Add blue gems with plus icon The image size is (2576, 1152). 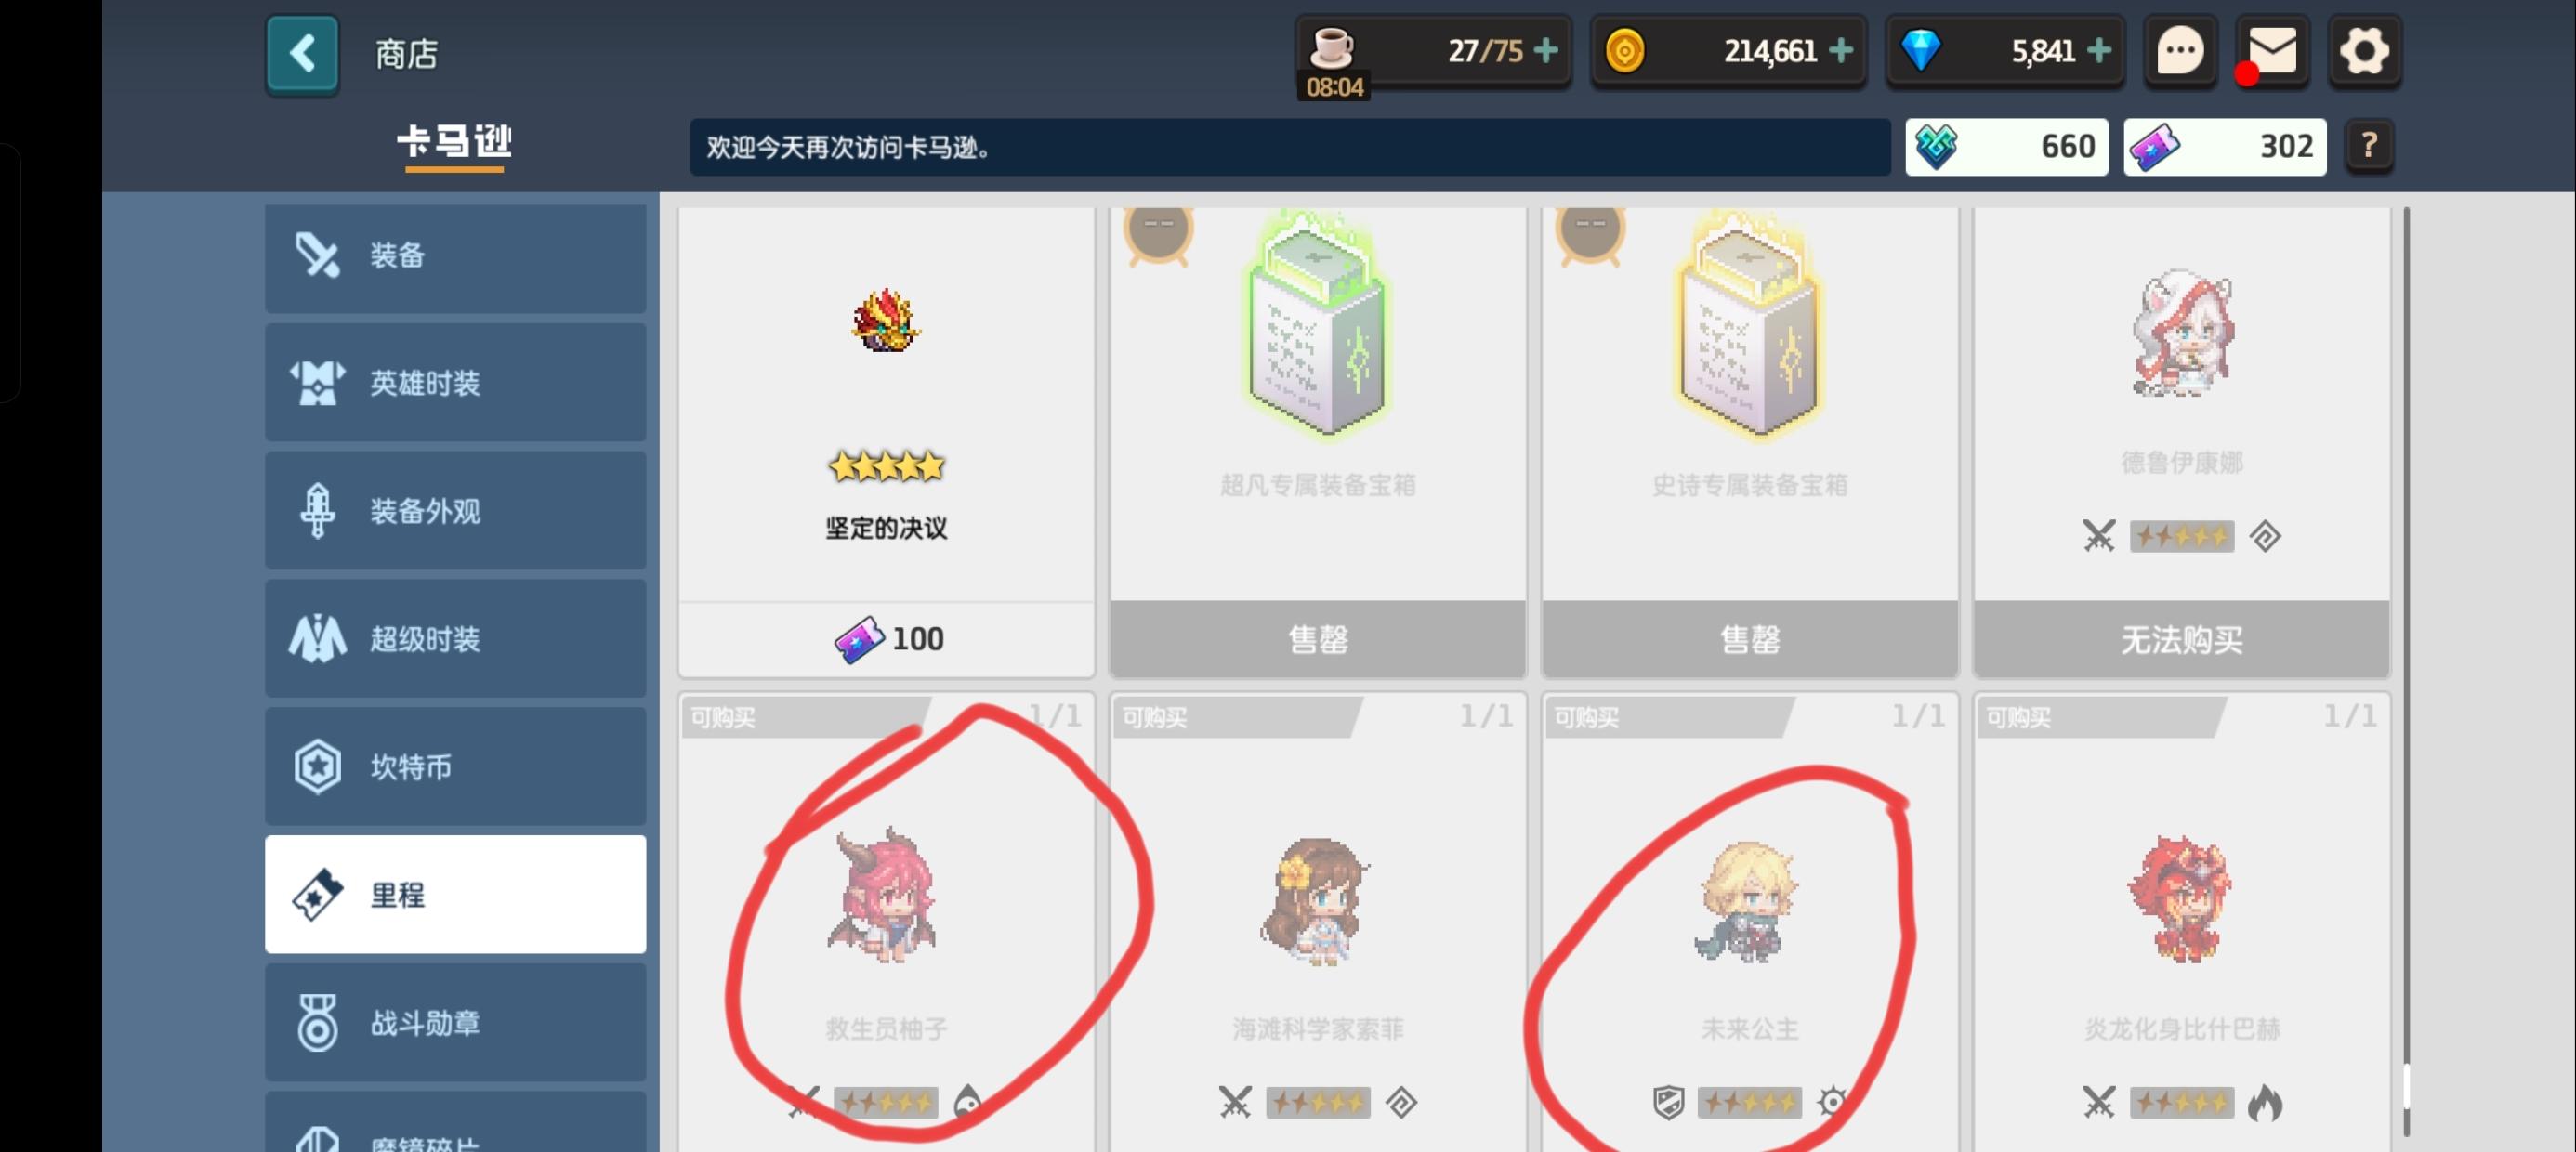click(x=2099, y=50)
